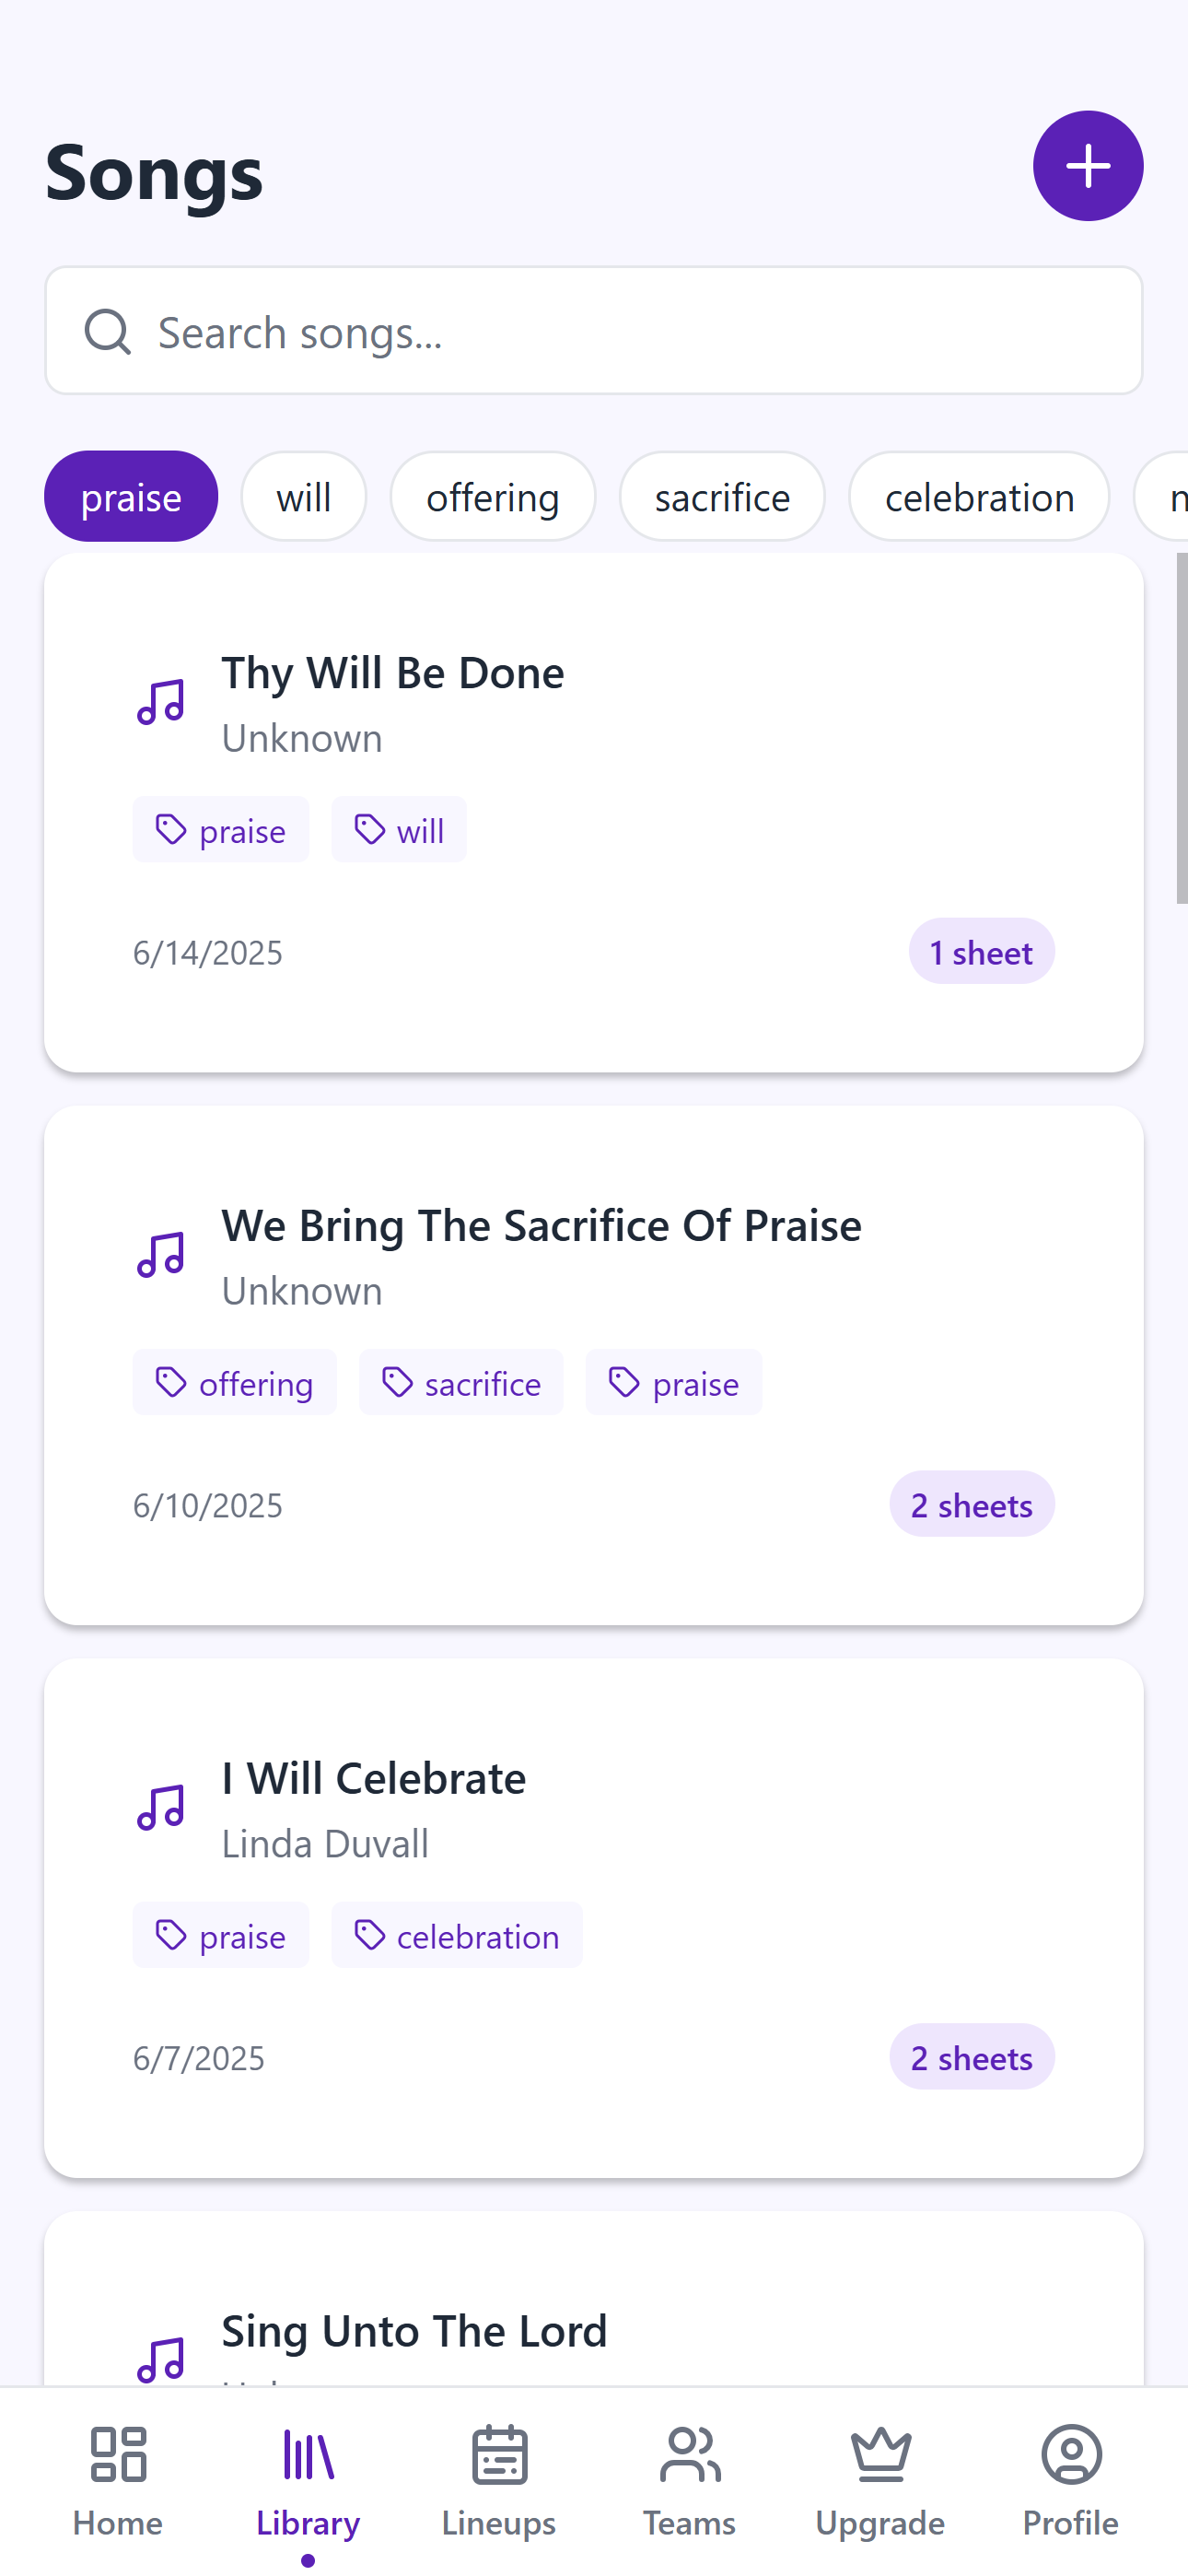The image size is (1188, 2576).
Task: Click music note icon beside Thy Will Be Done
Action: tap(161, 702)
